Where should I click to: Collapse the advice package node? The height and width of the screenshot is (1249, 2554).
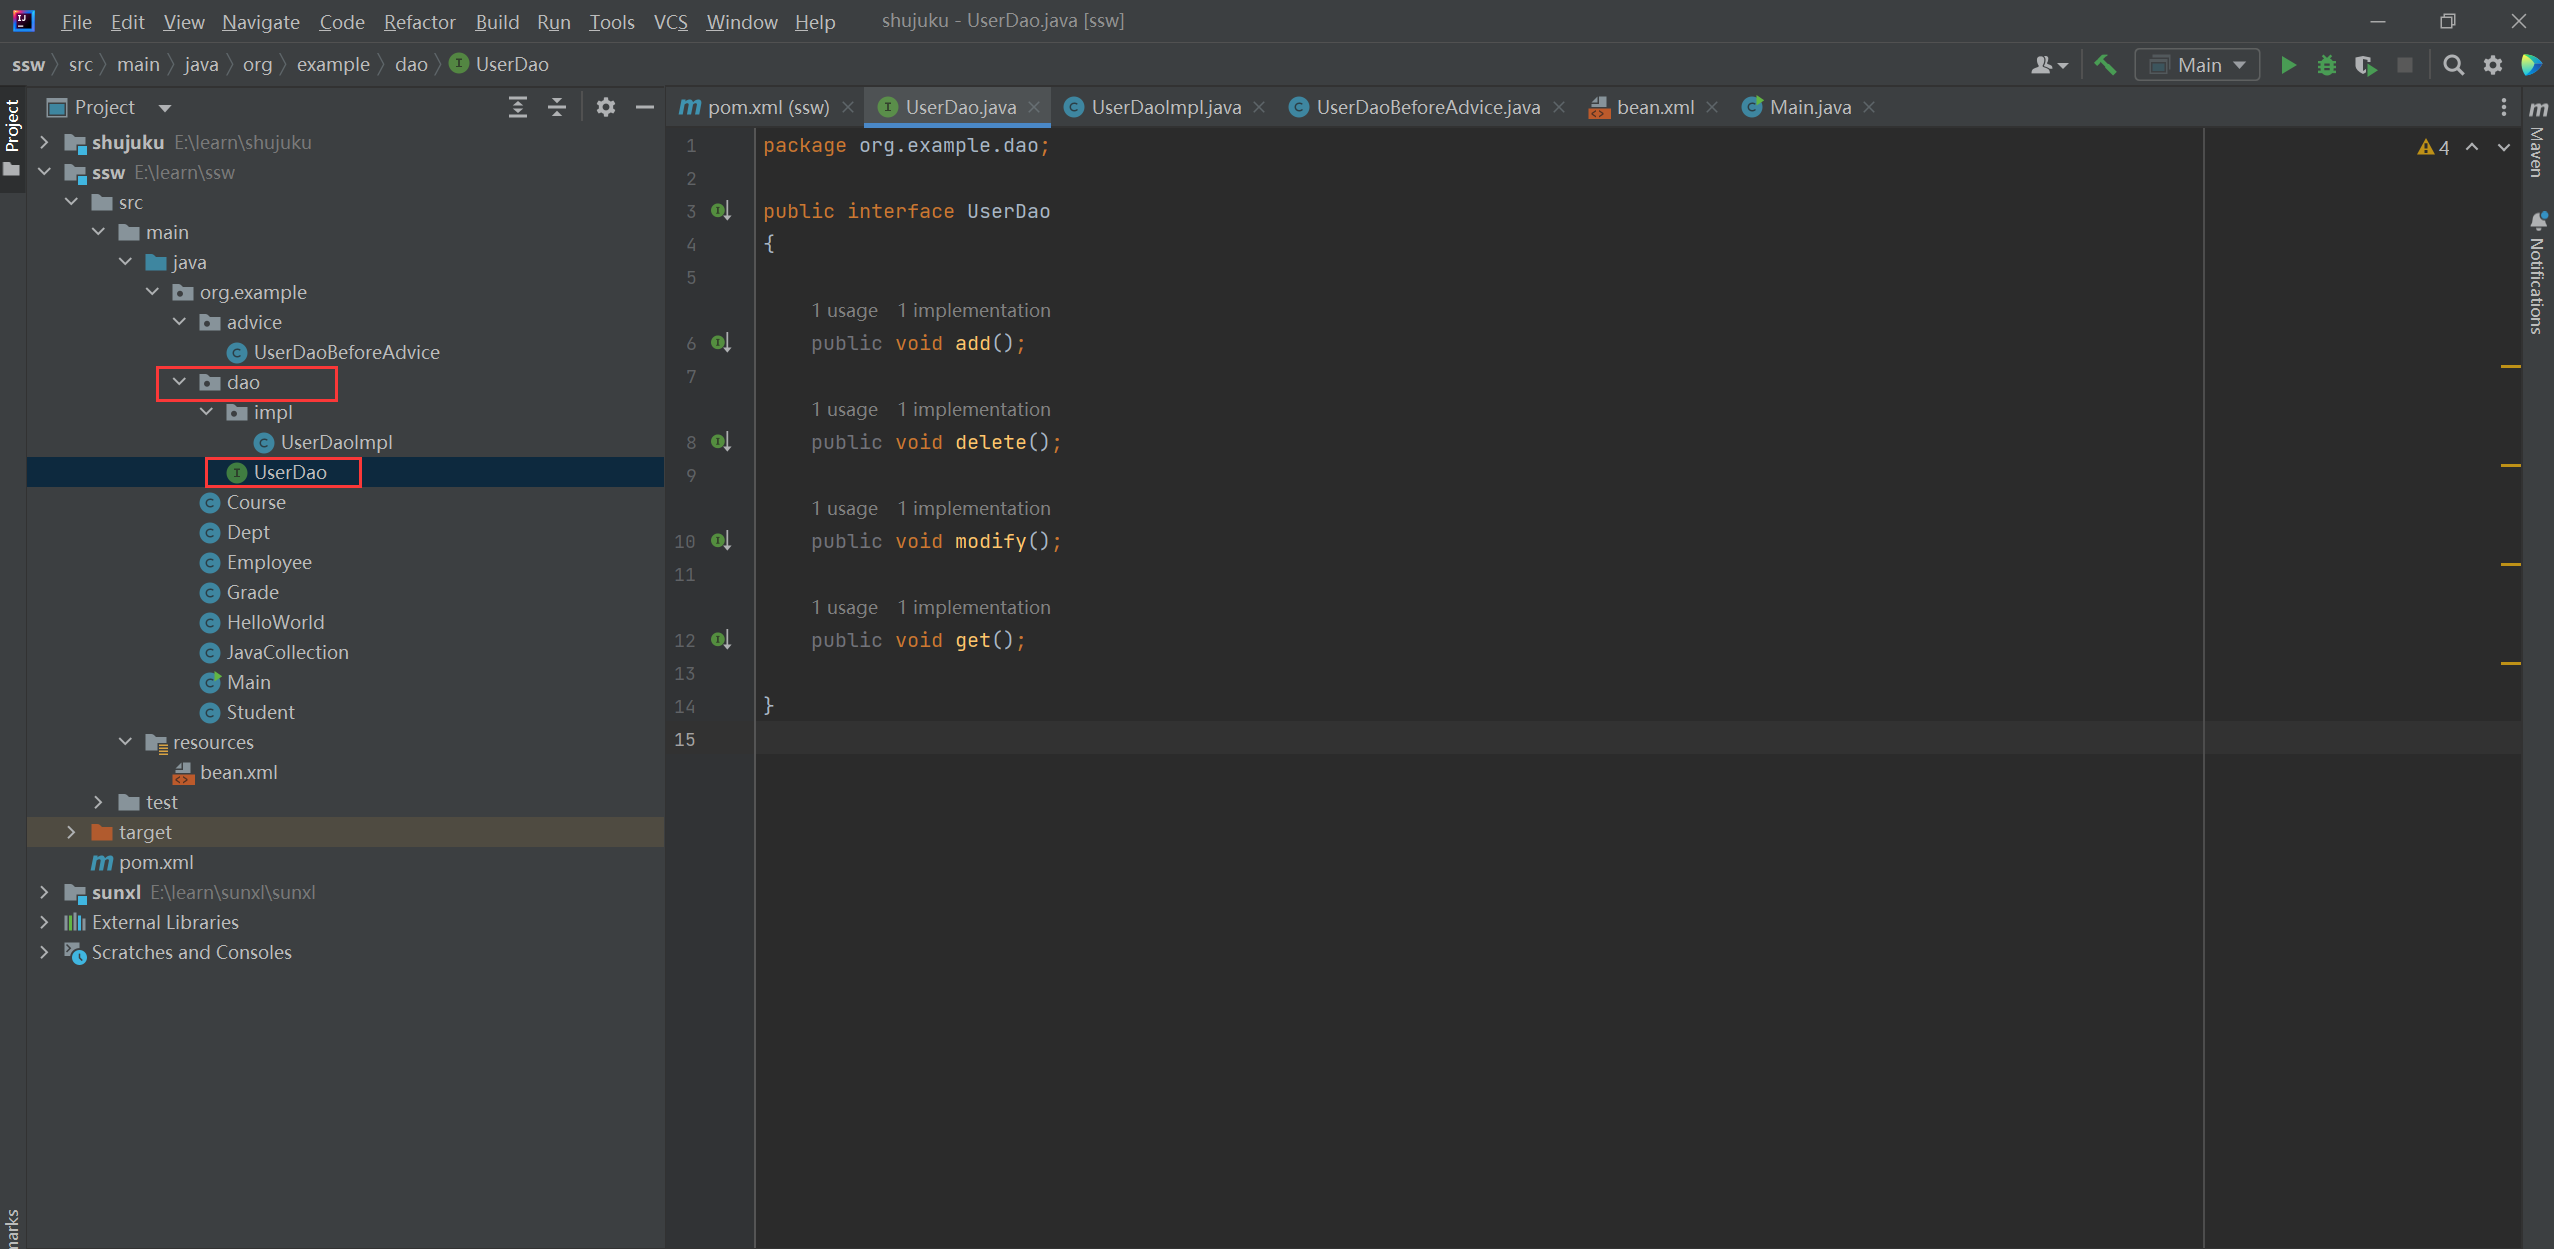180,322
